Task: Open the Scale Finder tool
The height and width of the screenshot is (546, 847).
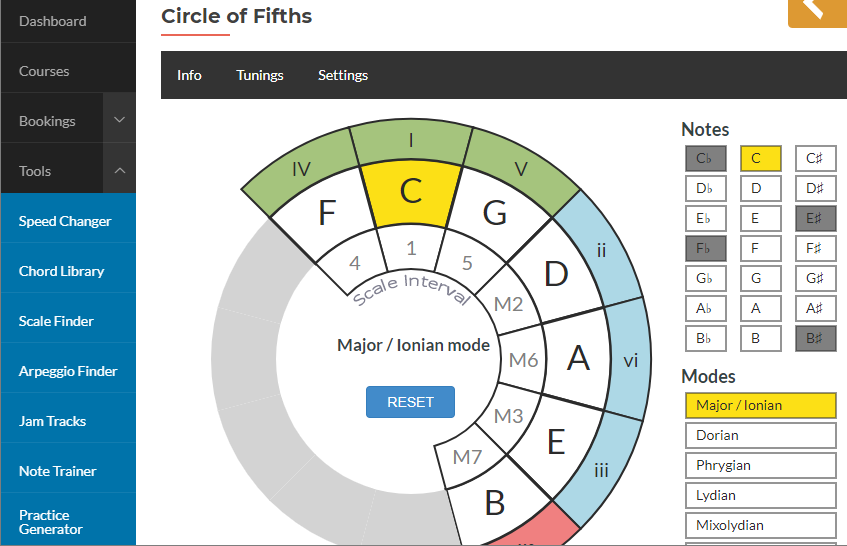Action: point(56,321)
